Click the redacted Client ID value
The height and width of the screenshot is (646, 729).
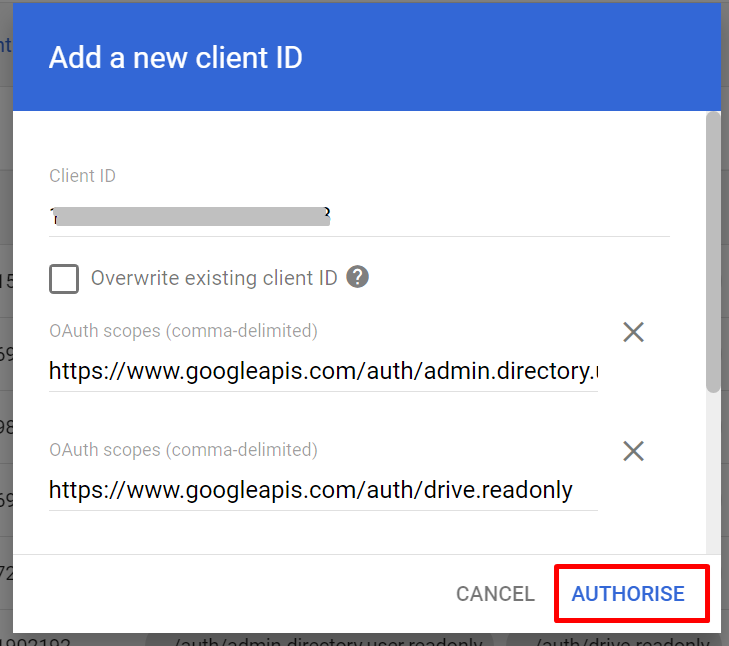[x=192, y=216]
